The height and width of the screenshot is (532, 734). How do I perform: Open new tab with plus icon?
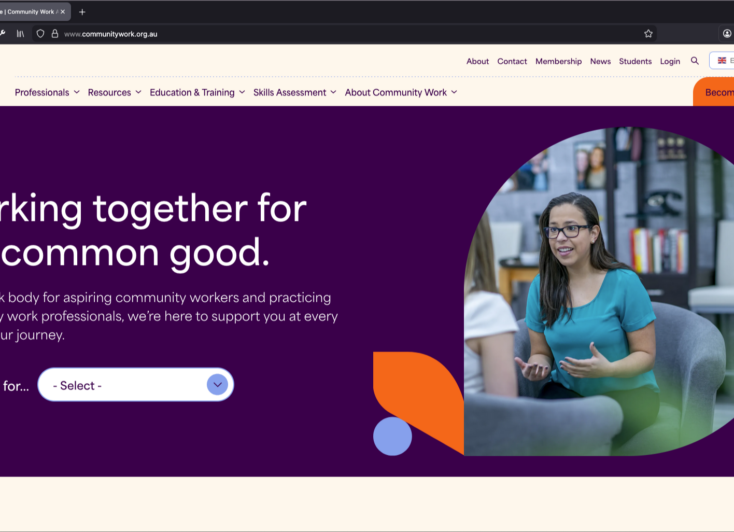click(x=82, y=12)
